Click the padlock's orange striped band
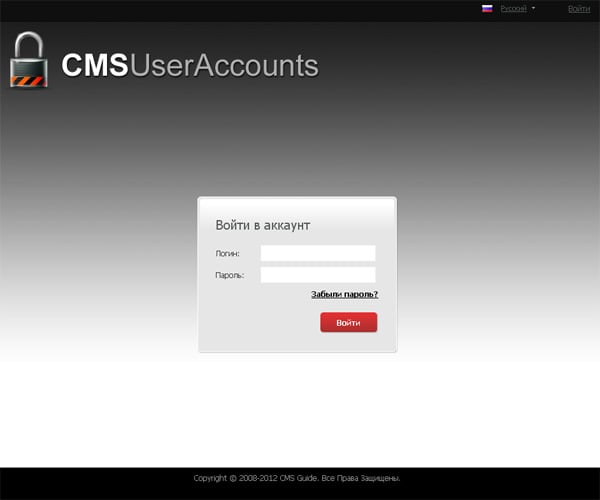 coord(29,79)
